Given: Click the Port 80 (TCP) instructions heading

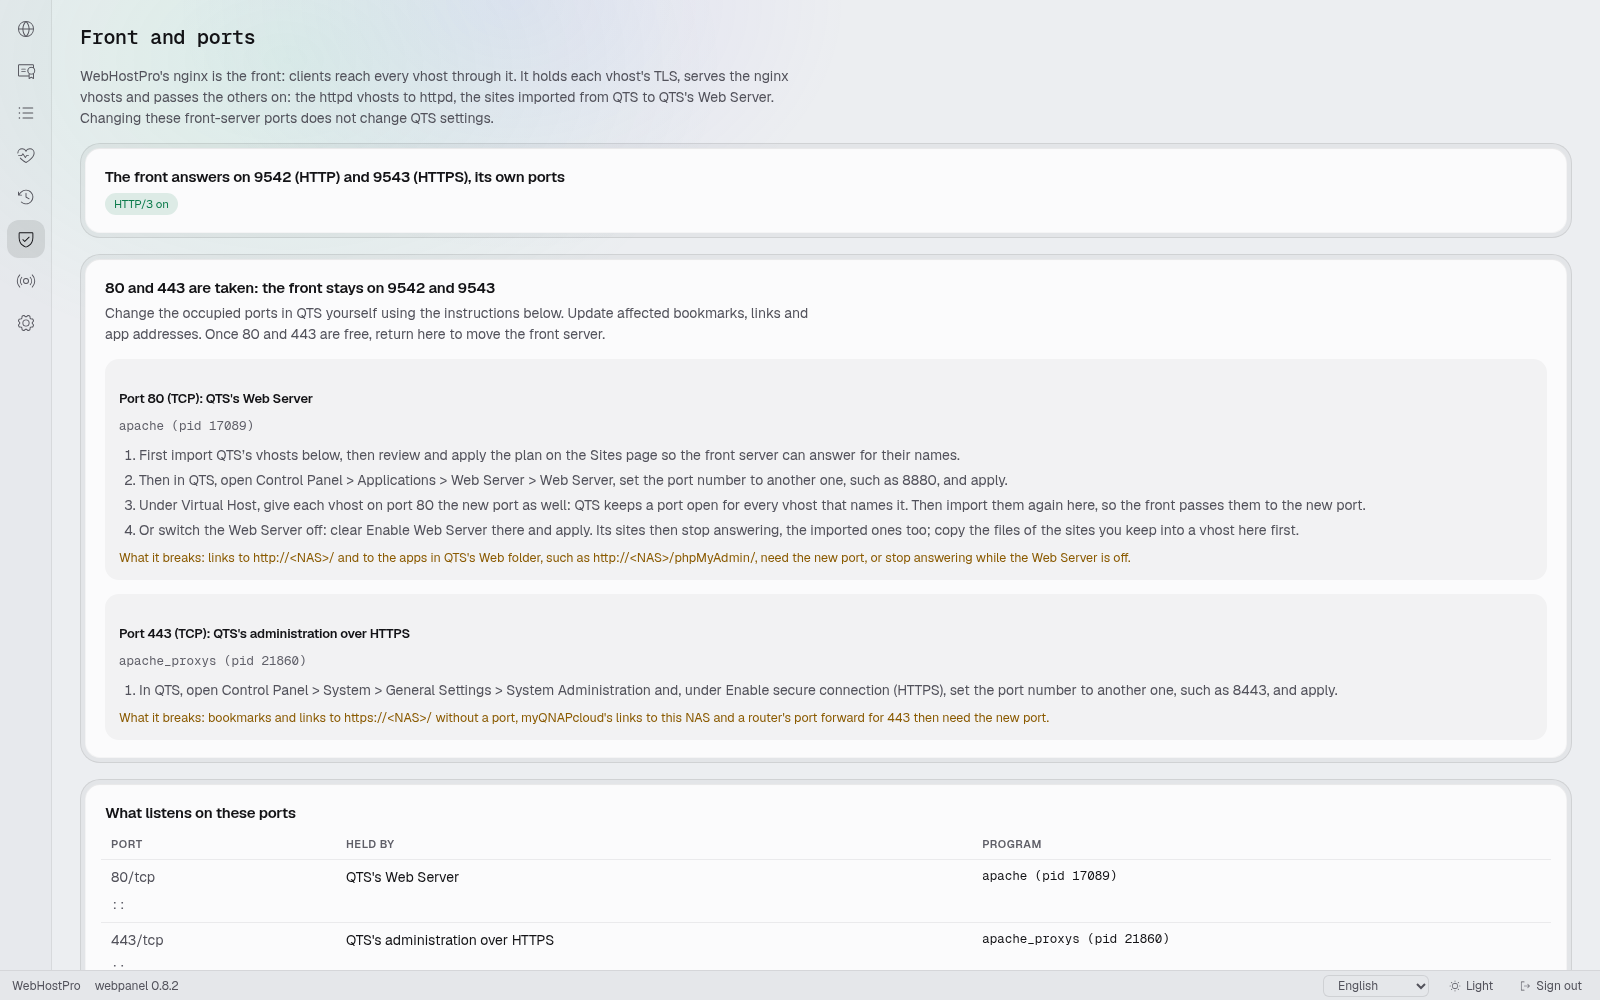Looking at the screenshot, I should 216,398.
